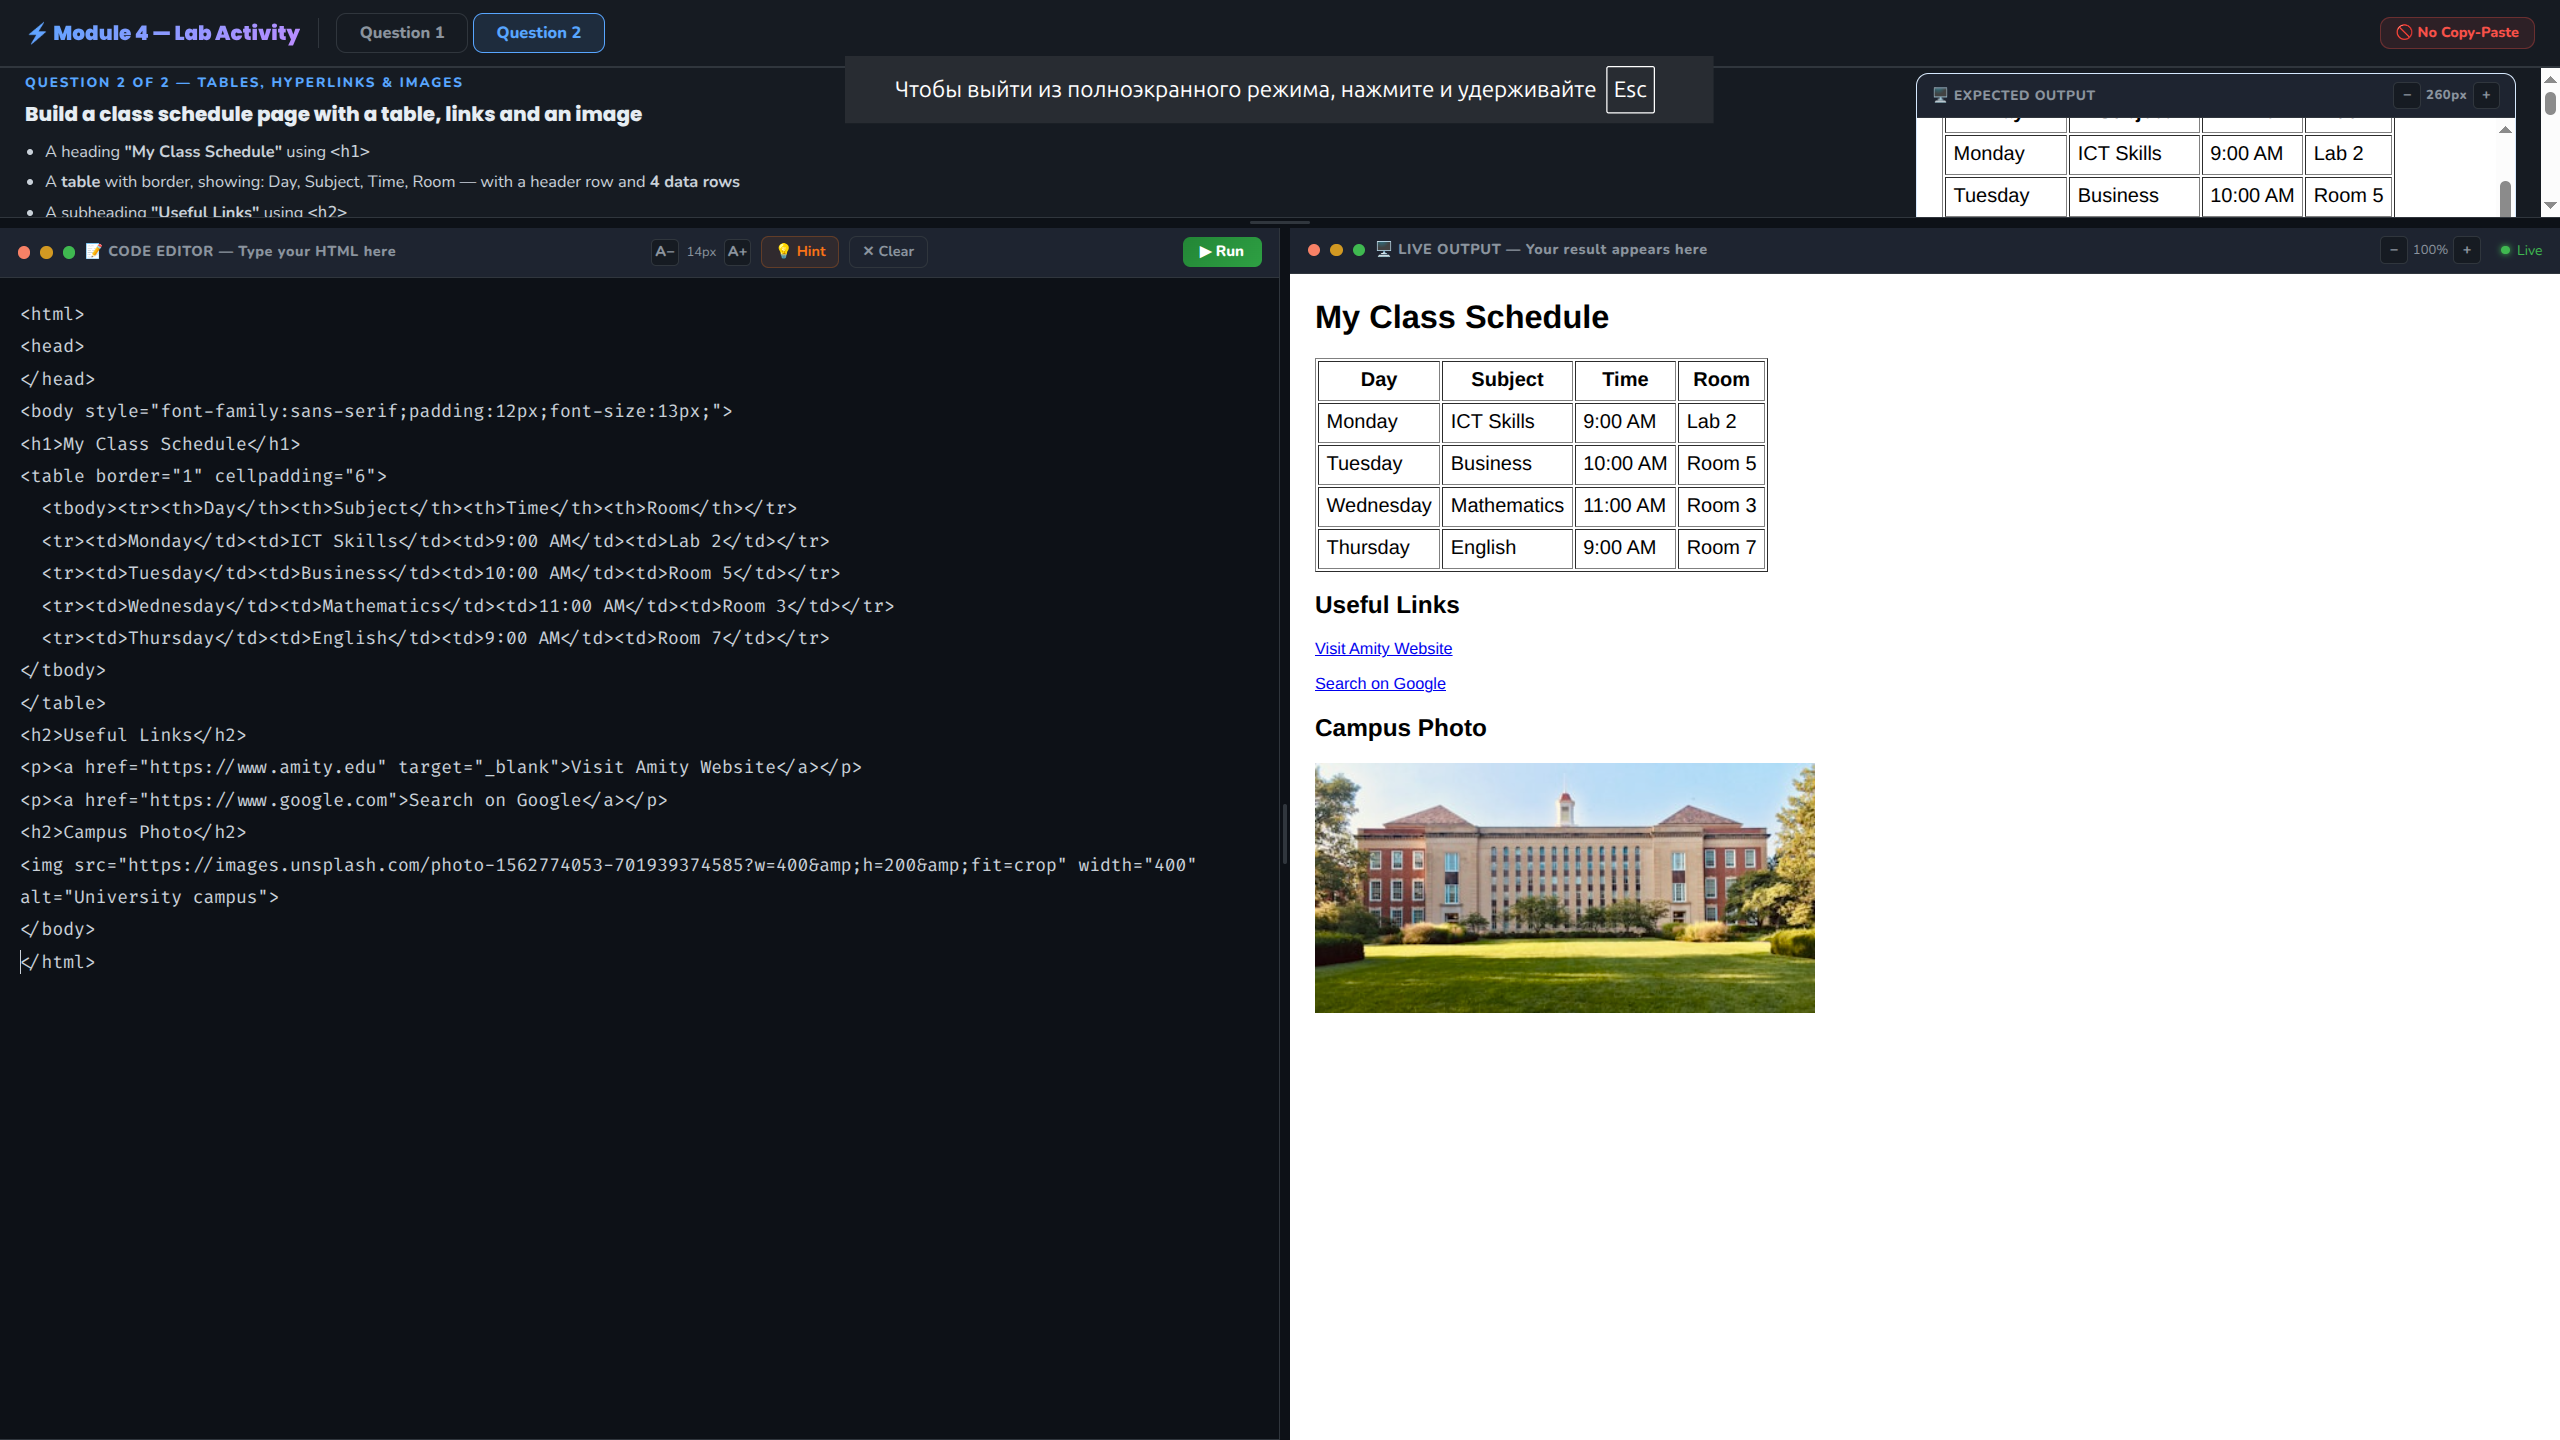This screenshot has width=2560, height=1440.
Task: Toggle the Live preview indicator
Action: click(x=2521, y=250)
